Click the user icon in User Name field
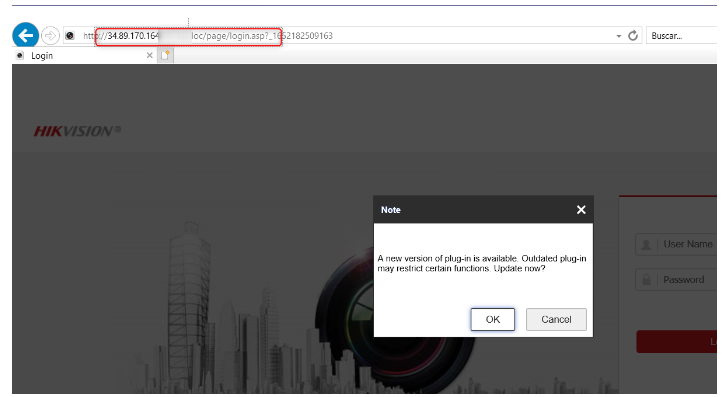Screen dimensions: 722x397 (x=646, y=245)
